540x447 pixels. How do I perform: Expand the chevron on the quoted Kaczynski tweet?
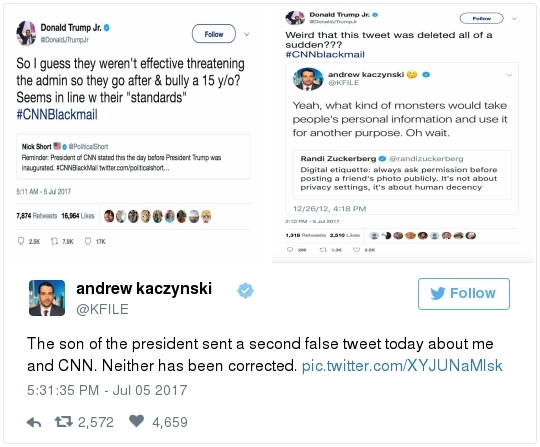[x=509, y=75]
